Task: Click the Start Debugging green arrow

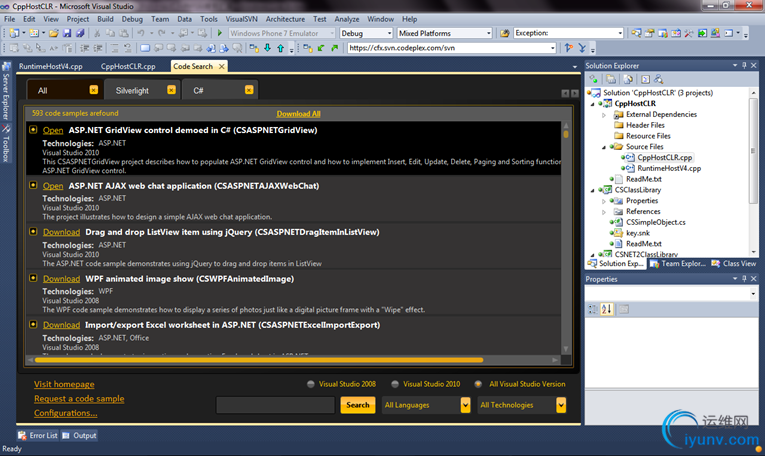Action: point(220,33)
